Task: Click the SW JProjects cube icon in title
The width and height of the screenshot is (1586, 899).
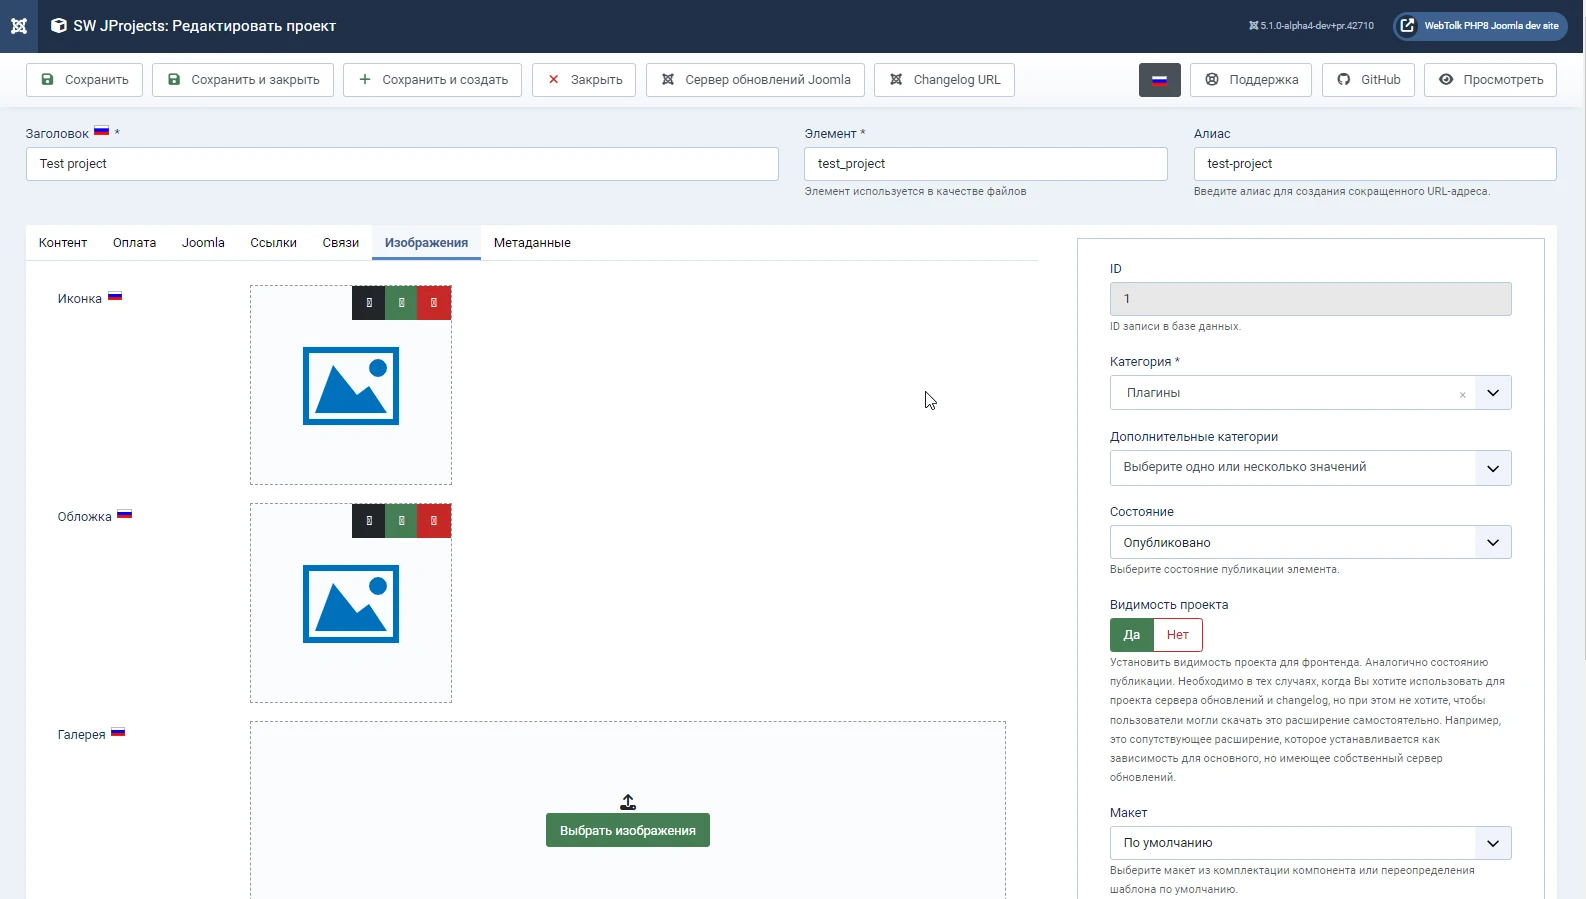Action: click(59, 26)
